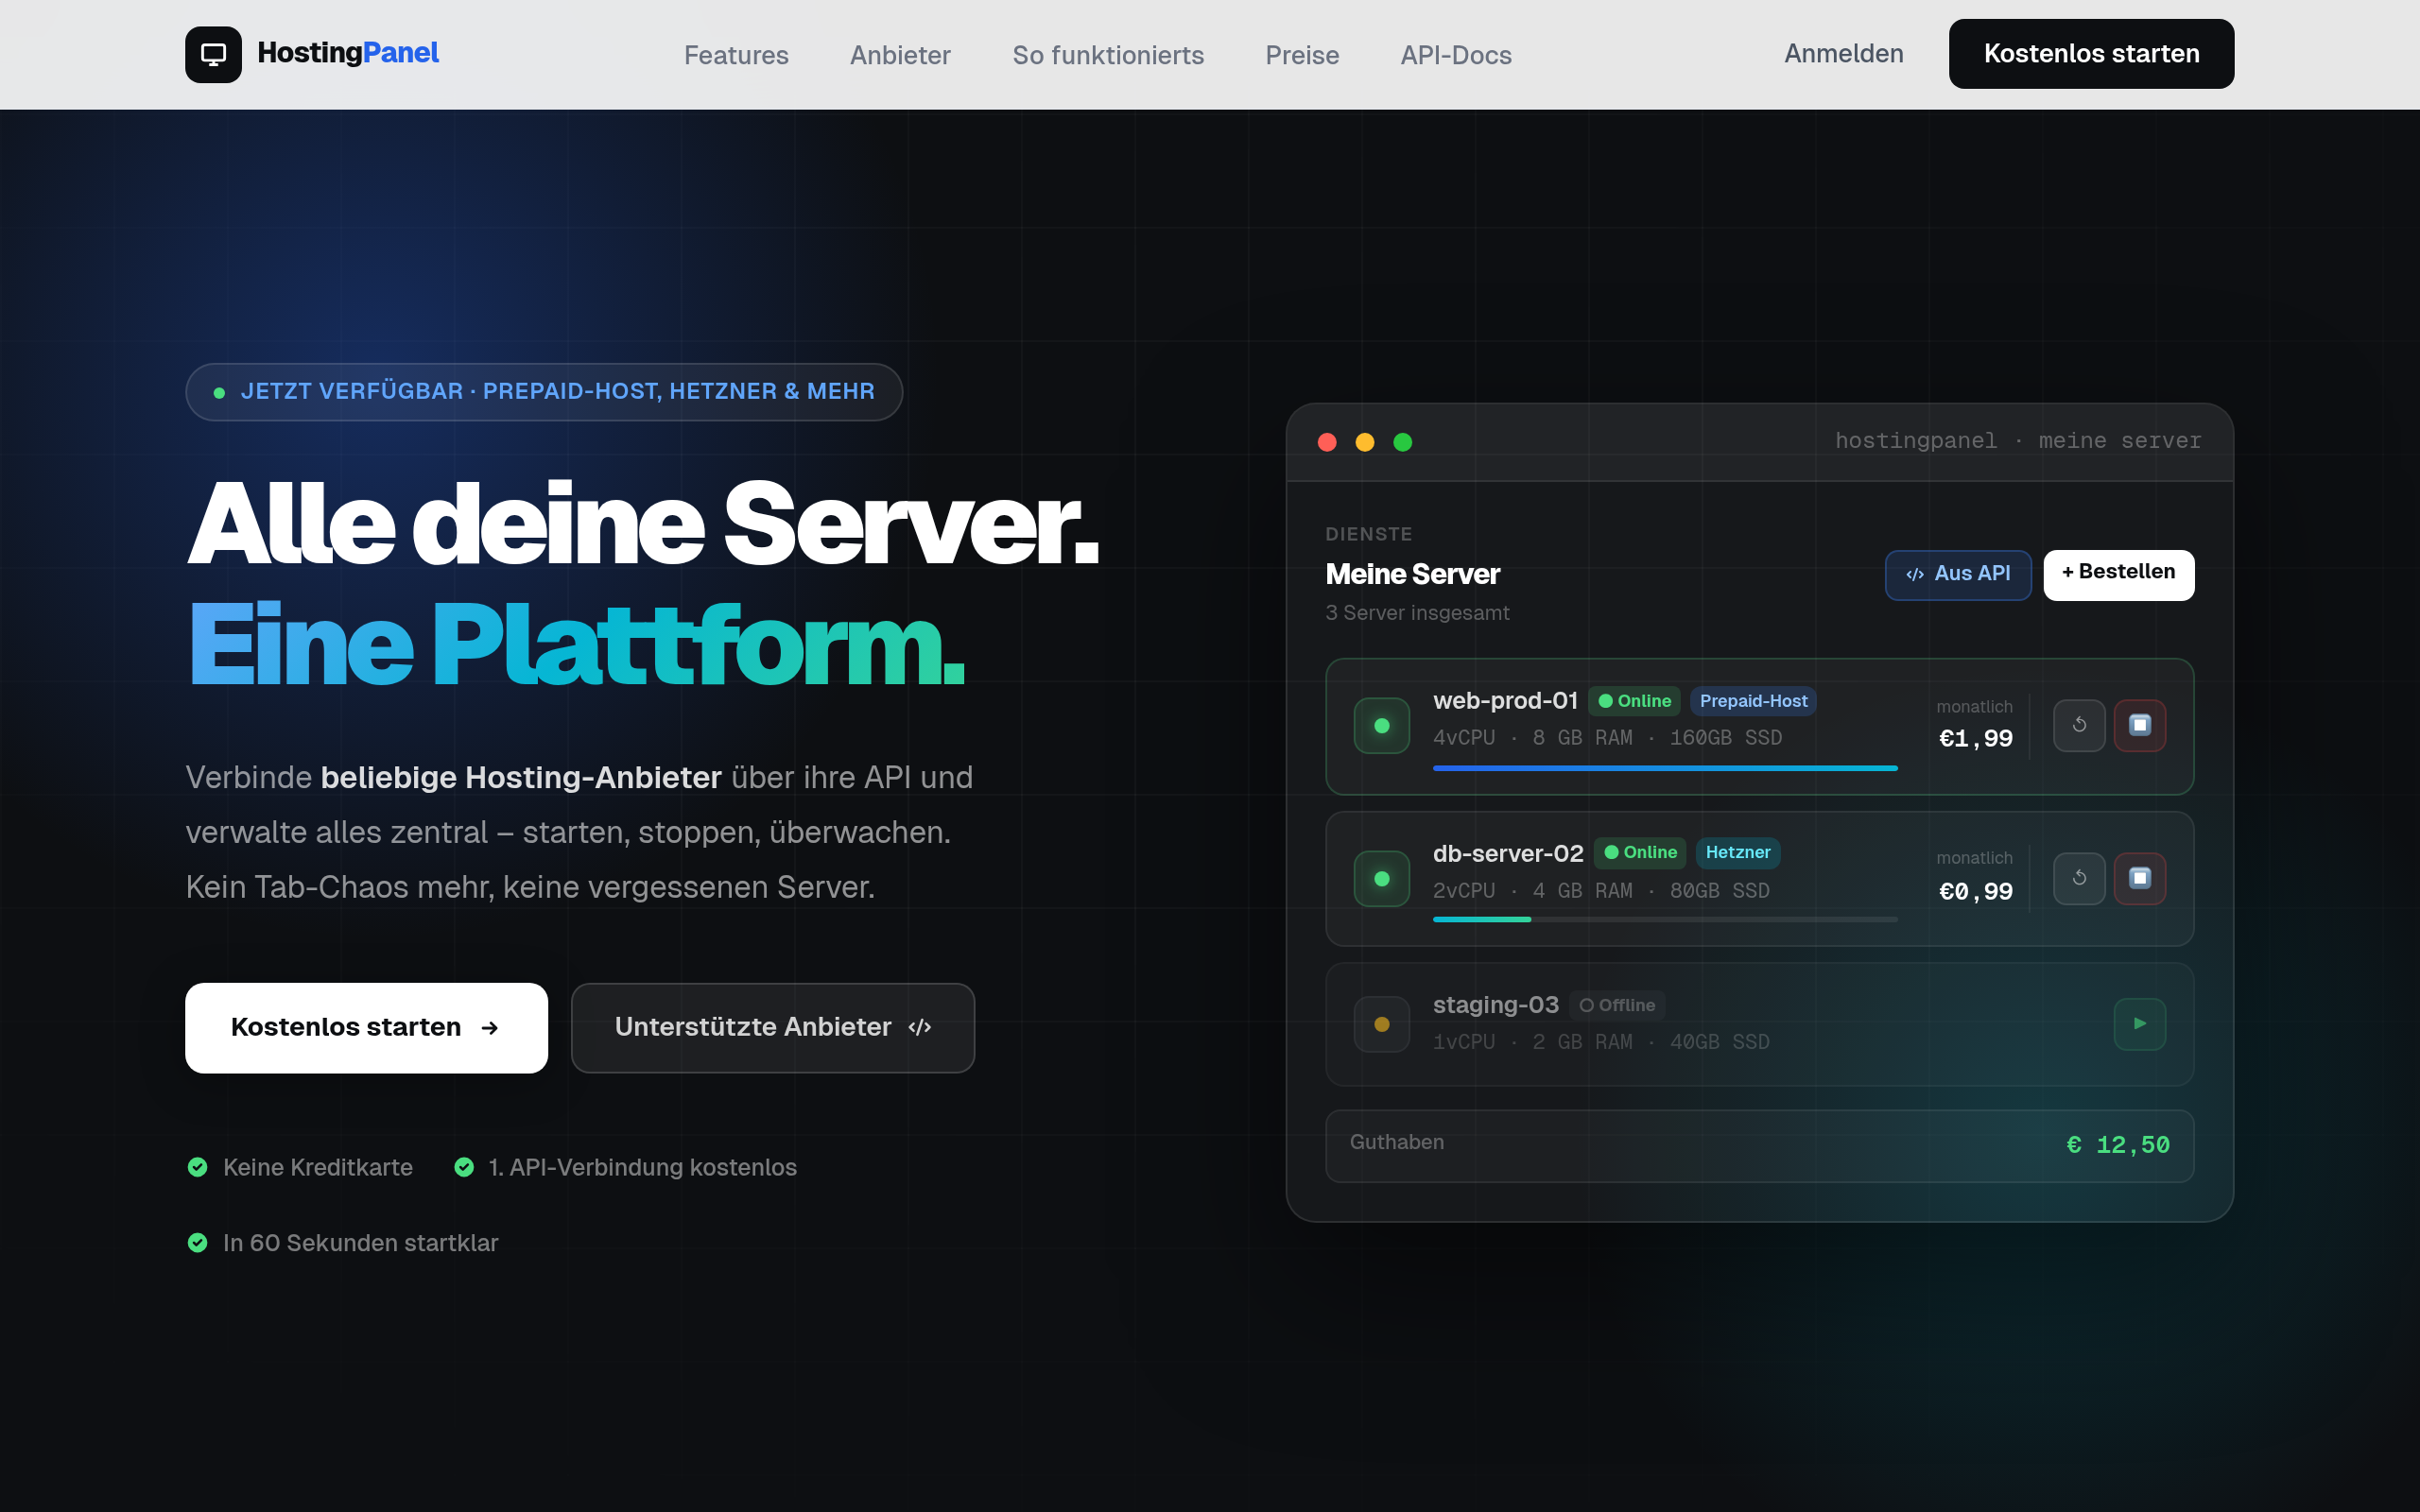Click the green window dot

pos(1403,442)
